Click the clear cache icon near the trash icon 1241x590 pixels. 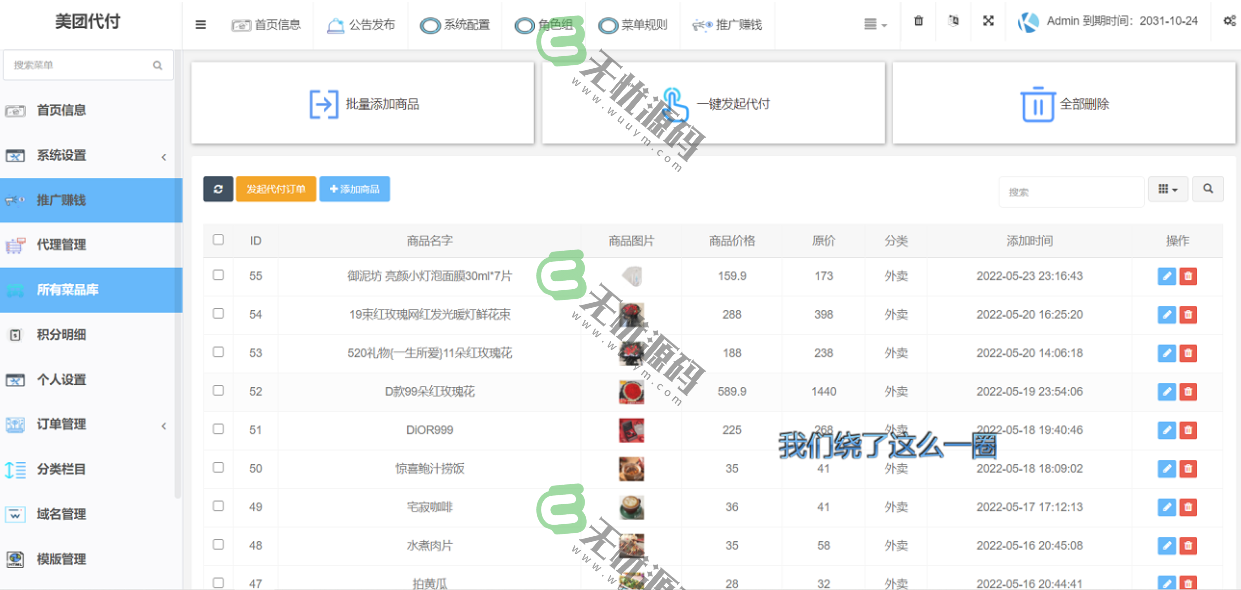(x=953, y=20)
